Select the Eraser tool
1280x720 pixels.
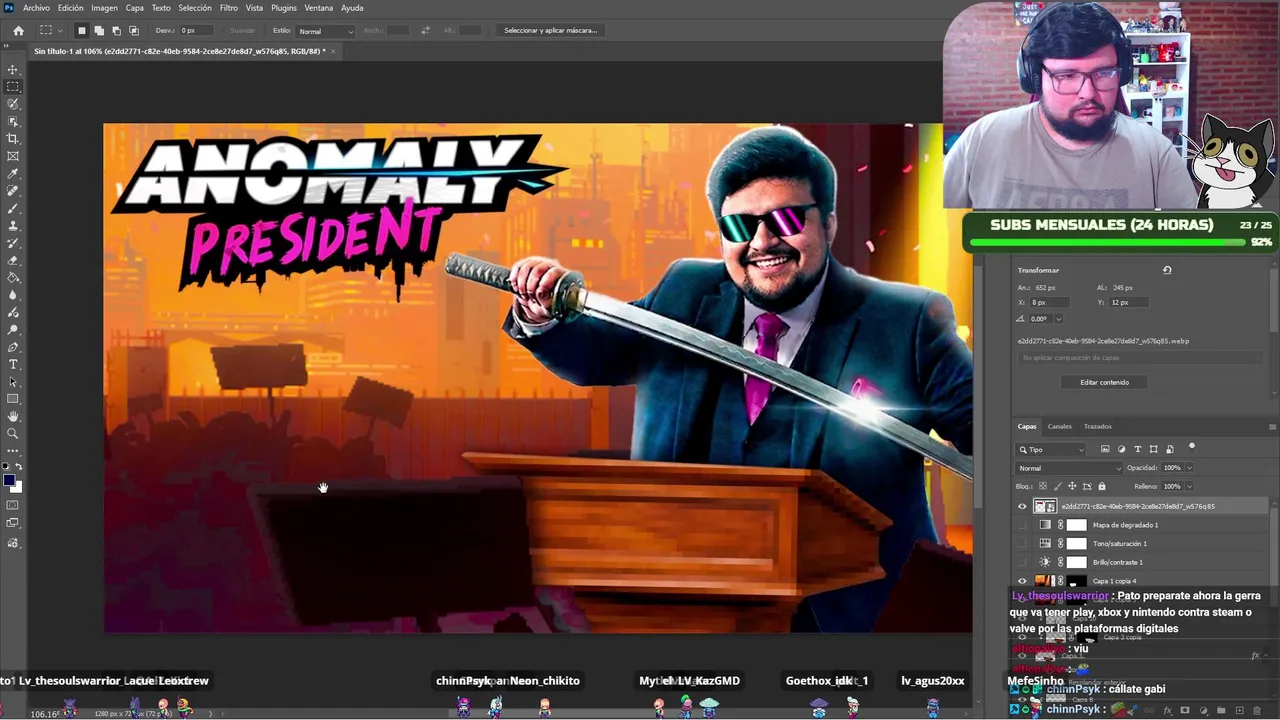(13, 260)
